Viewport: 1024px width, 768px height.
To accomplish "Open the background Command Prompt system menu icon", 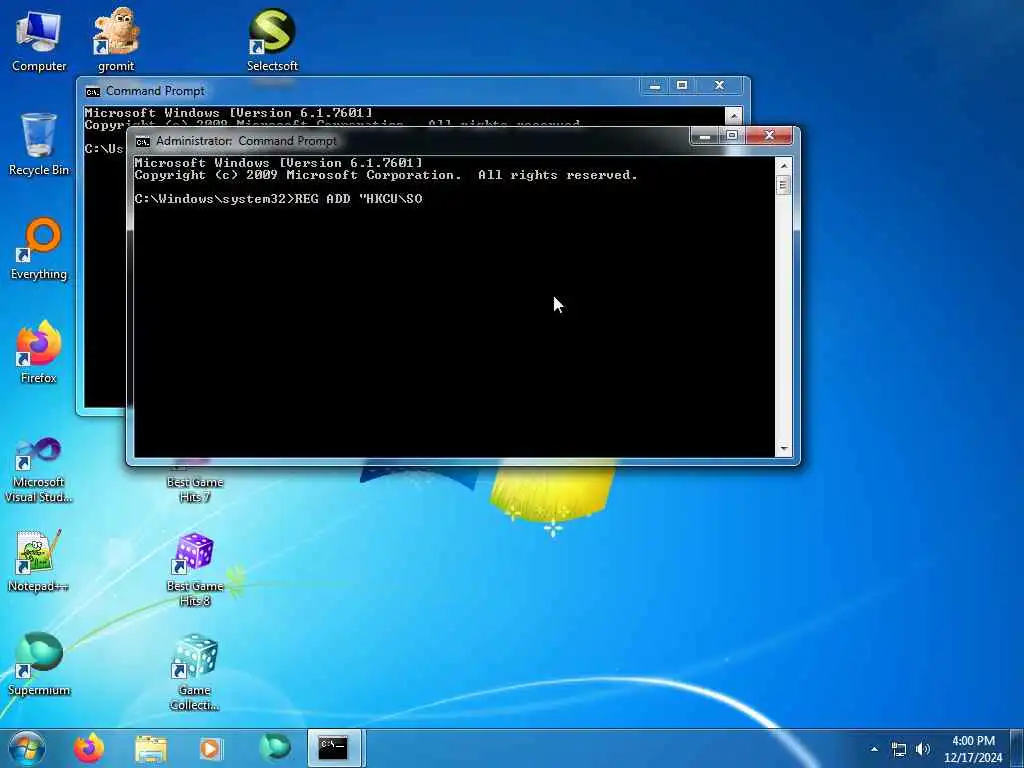I will (92, 91).
